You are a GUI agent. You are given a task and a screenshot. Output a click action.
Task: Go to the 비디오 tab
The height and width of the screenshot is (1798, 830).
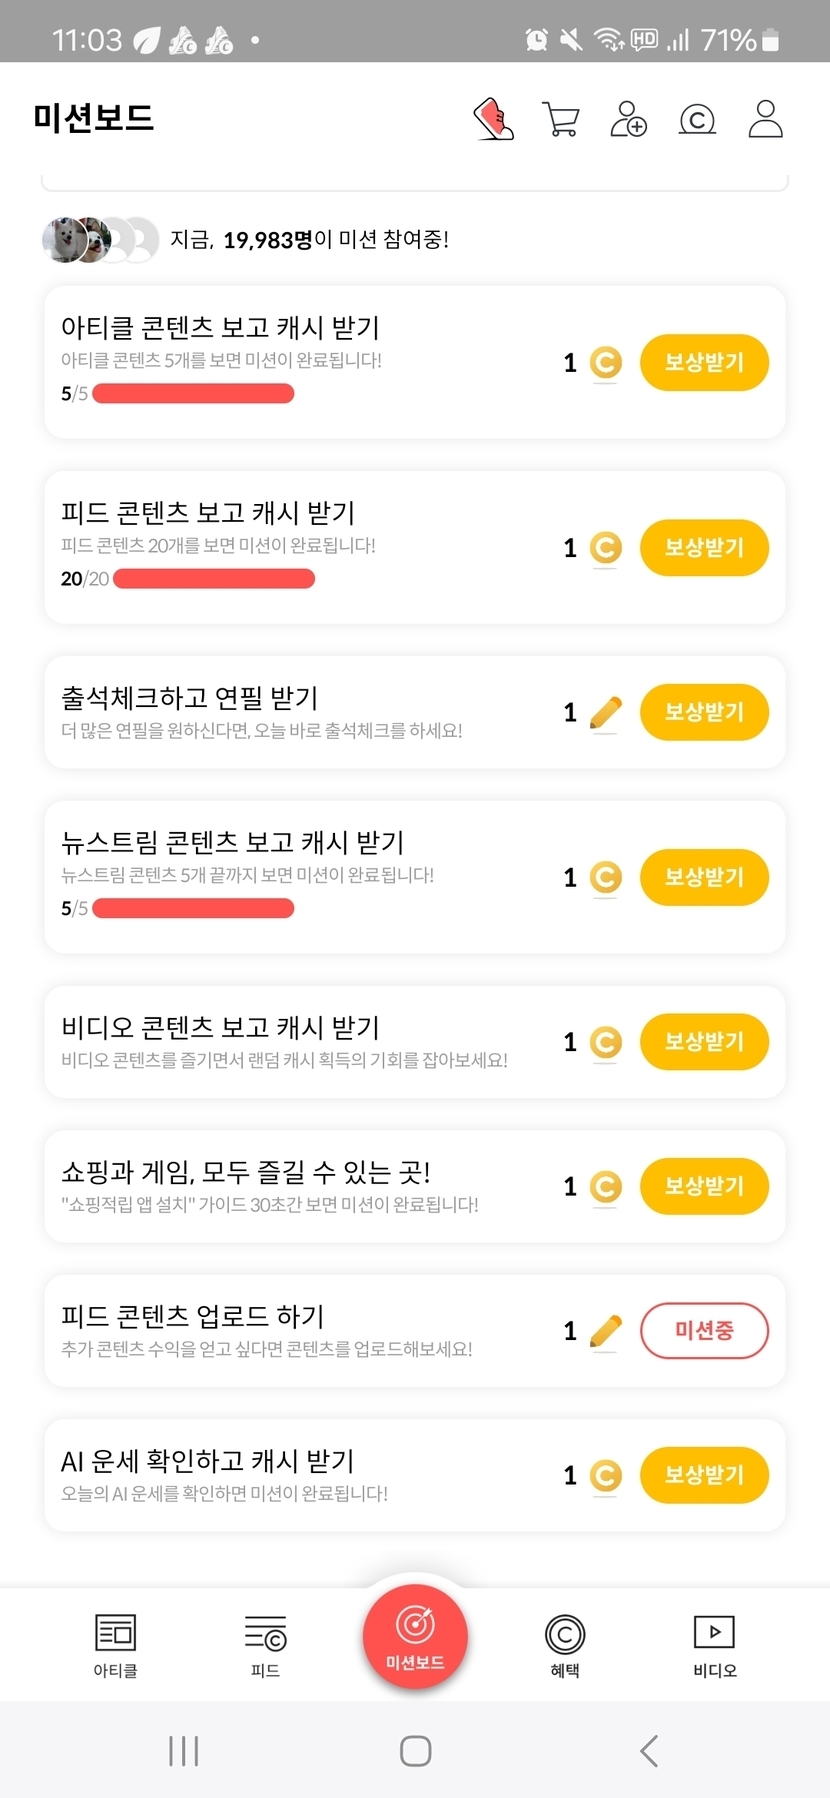point(715,1645)
